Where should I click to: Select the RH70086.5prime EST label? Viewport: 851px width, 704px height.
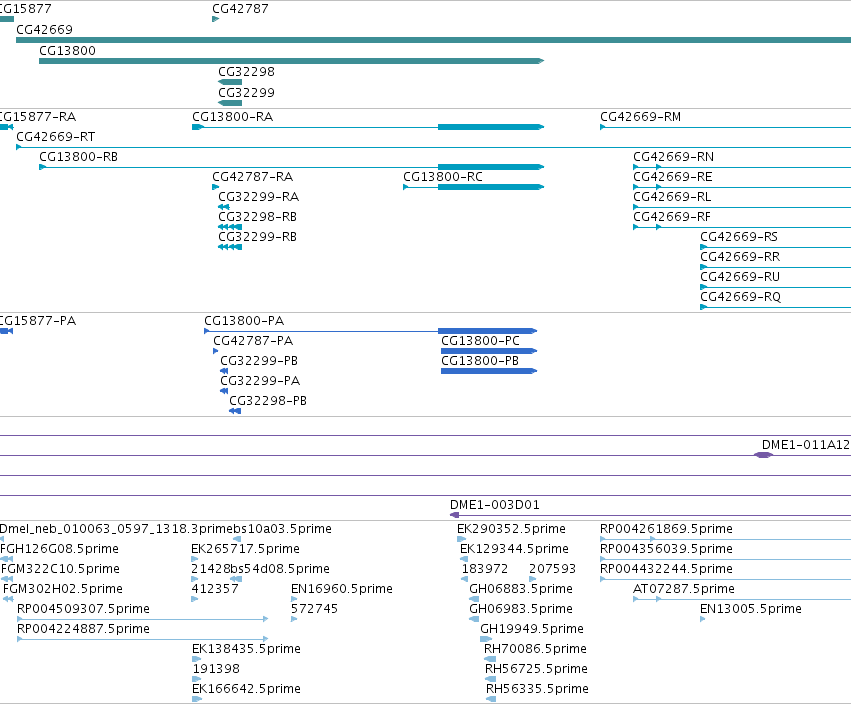click(535, 649)
